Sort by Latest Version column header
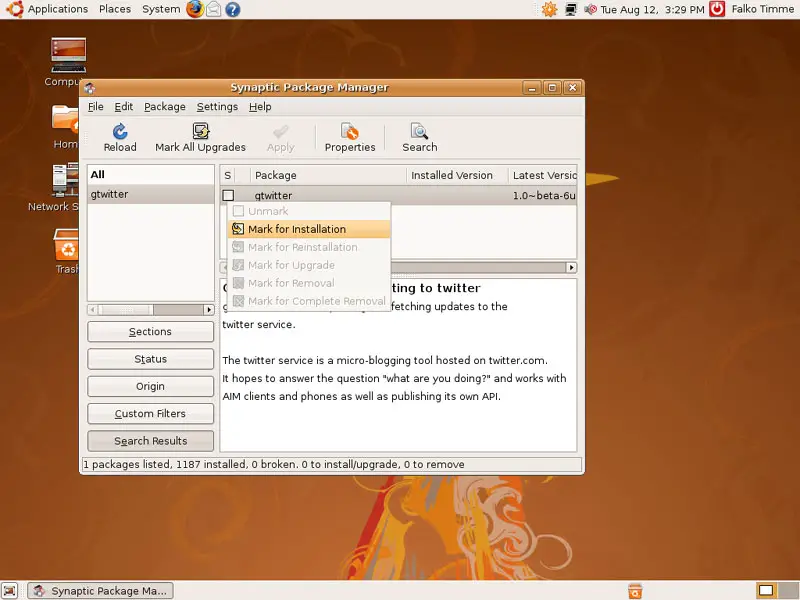 pos(543,175)
